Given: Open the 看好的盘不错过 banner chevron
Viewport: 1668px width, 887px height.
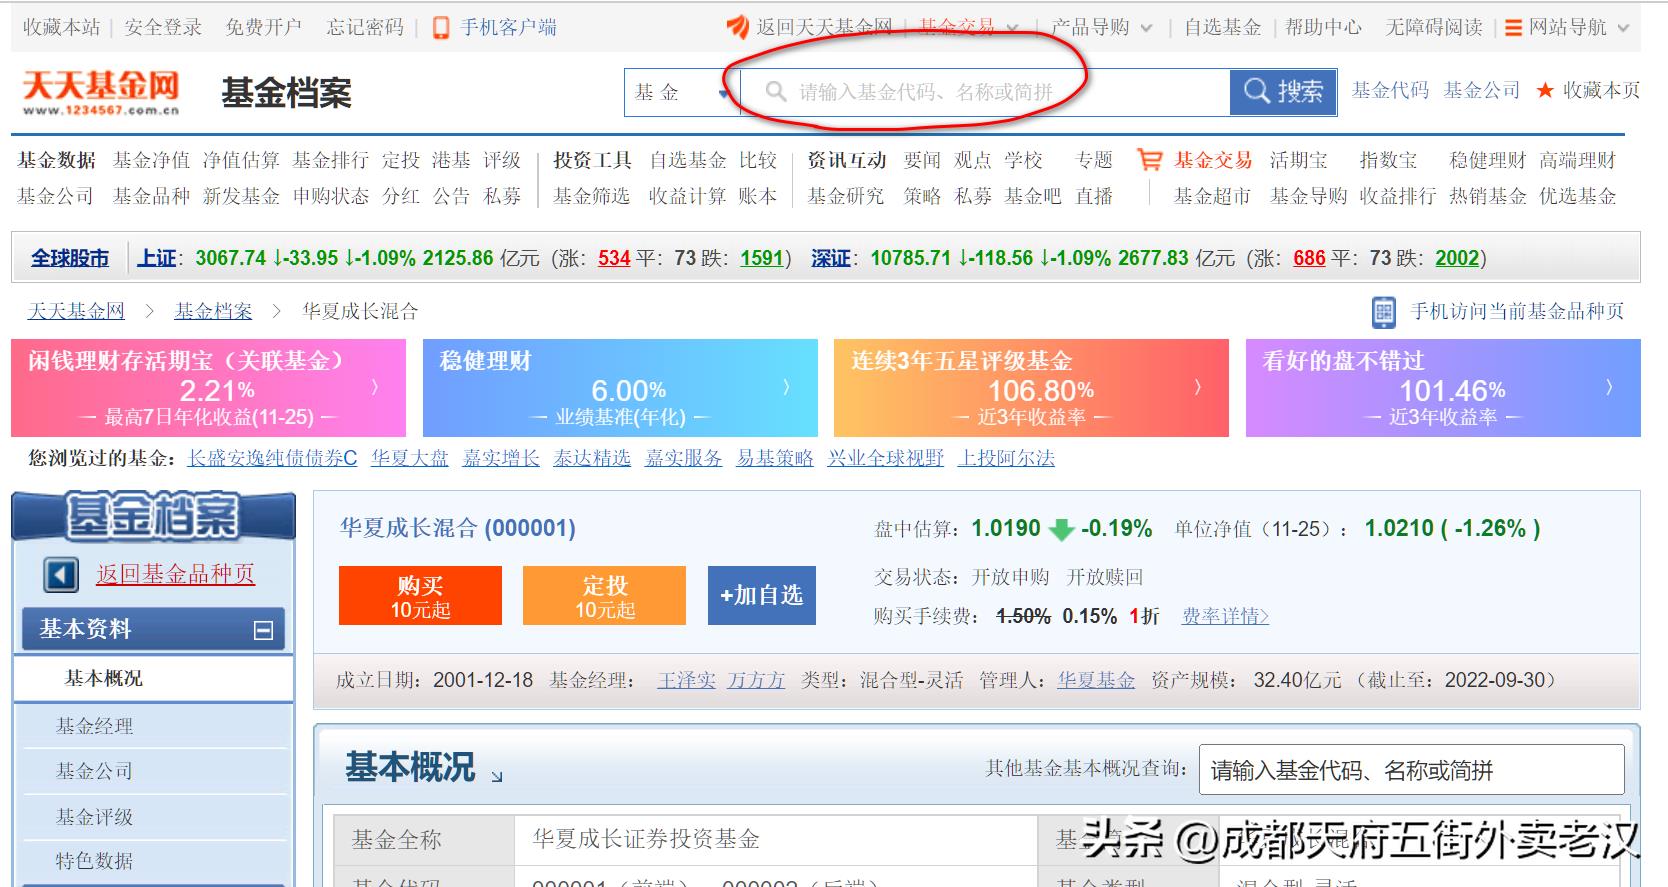Looking at the screenshot, I should pyautogui.click(x=1609, y=387).
